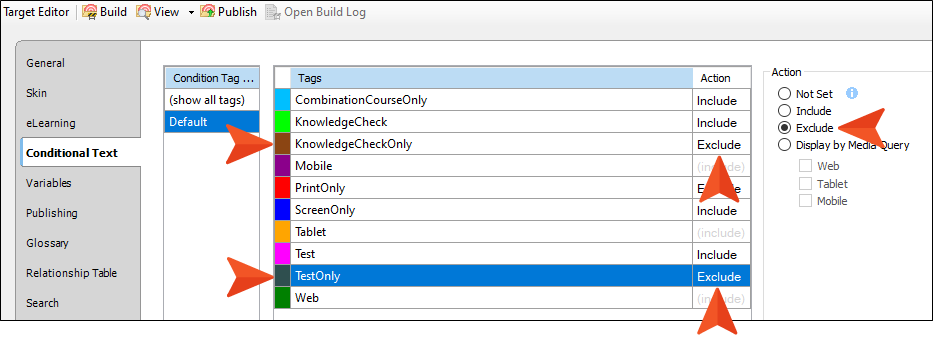Click the Publish icon in toolbar
The image size is (933, 363).
[x=208, y=12]
